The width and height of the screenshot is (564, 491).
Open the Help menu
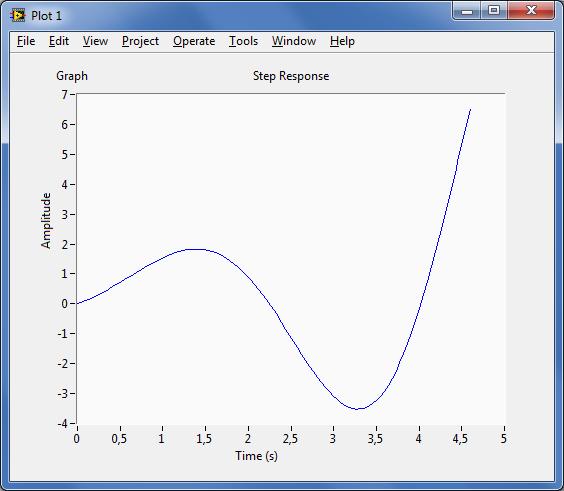[342, 41]
